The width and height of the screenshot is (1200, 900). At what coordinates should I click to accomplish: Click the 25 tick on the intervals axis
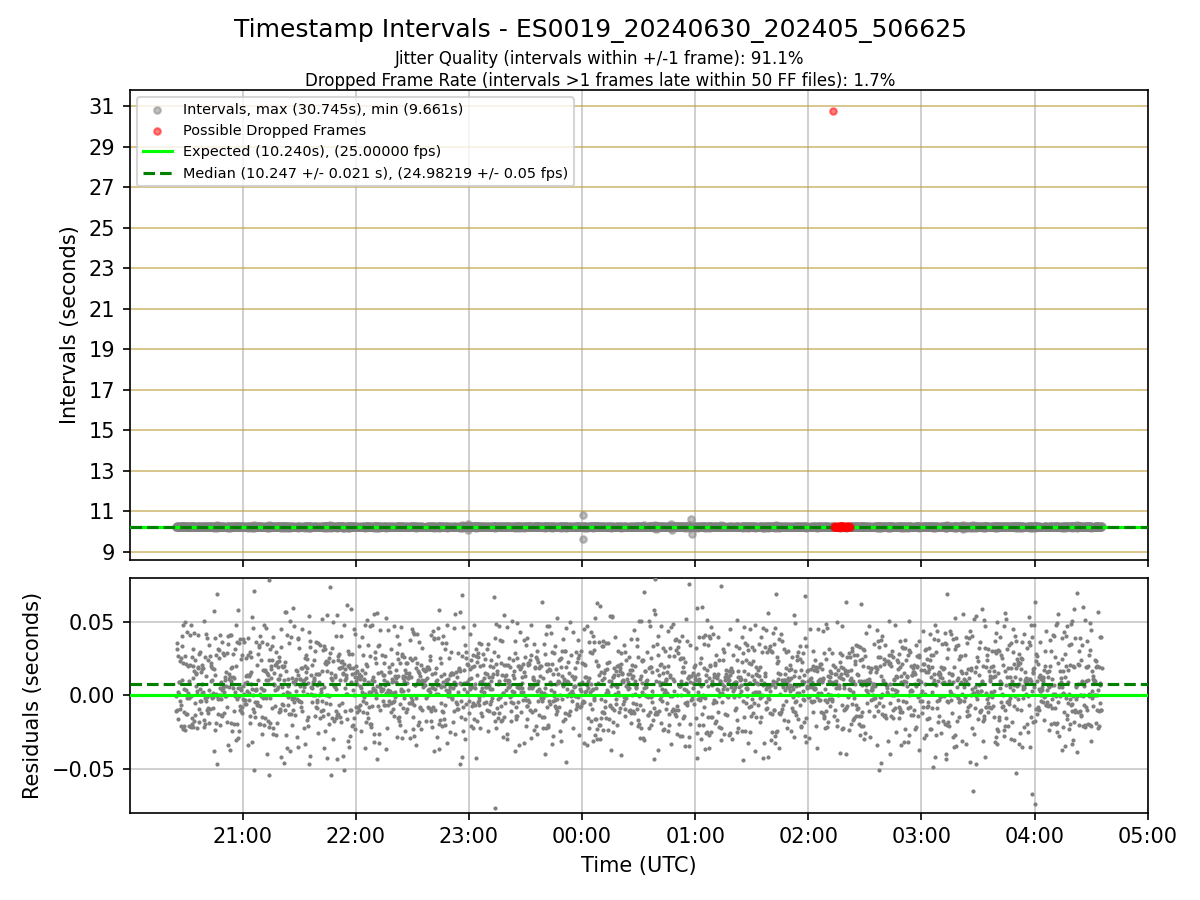(x=102, y=228)
